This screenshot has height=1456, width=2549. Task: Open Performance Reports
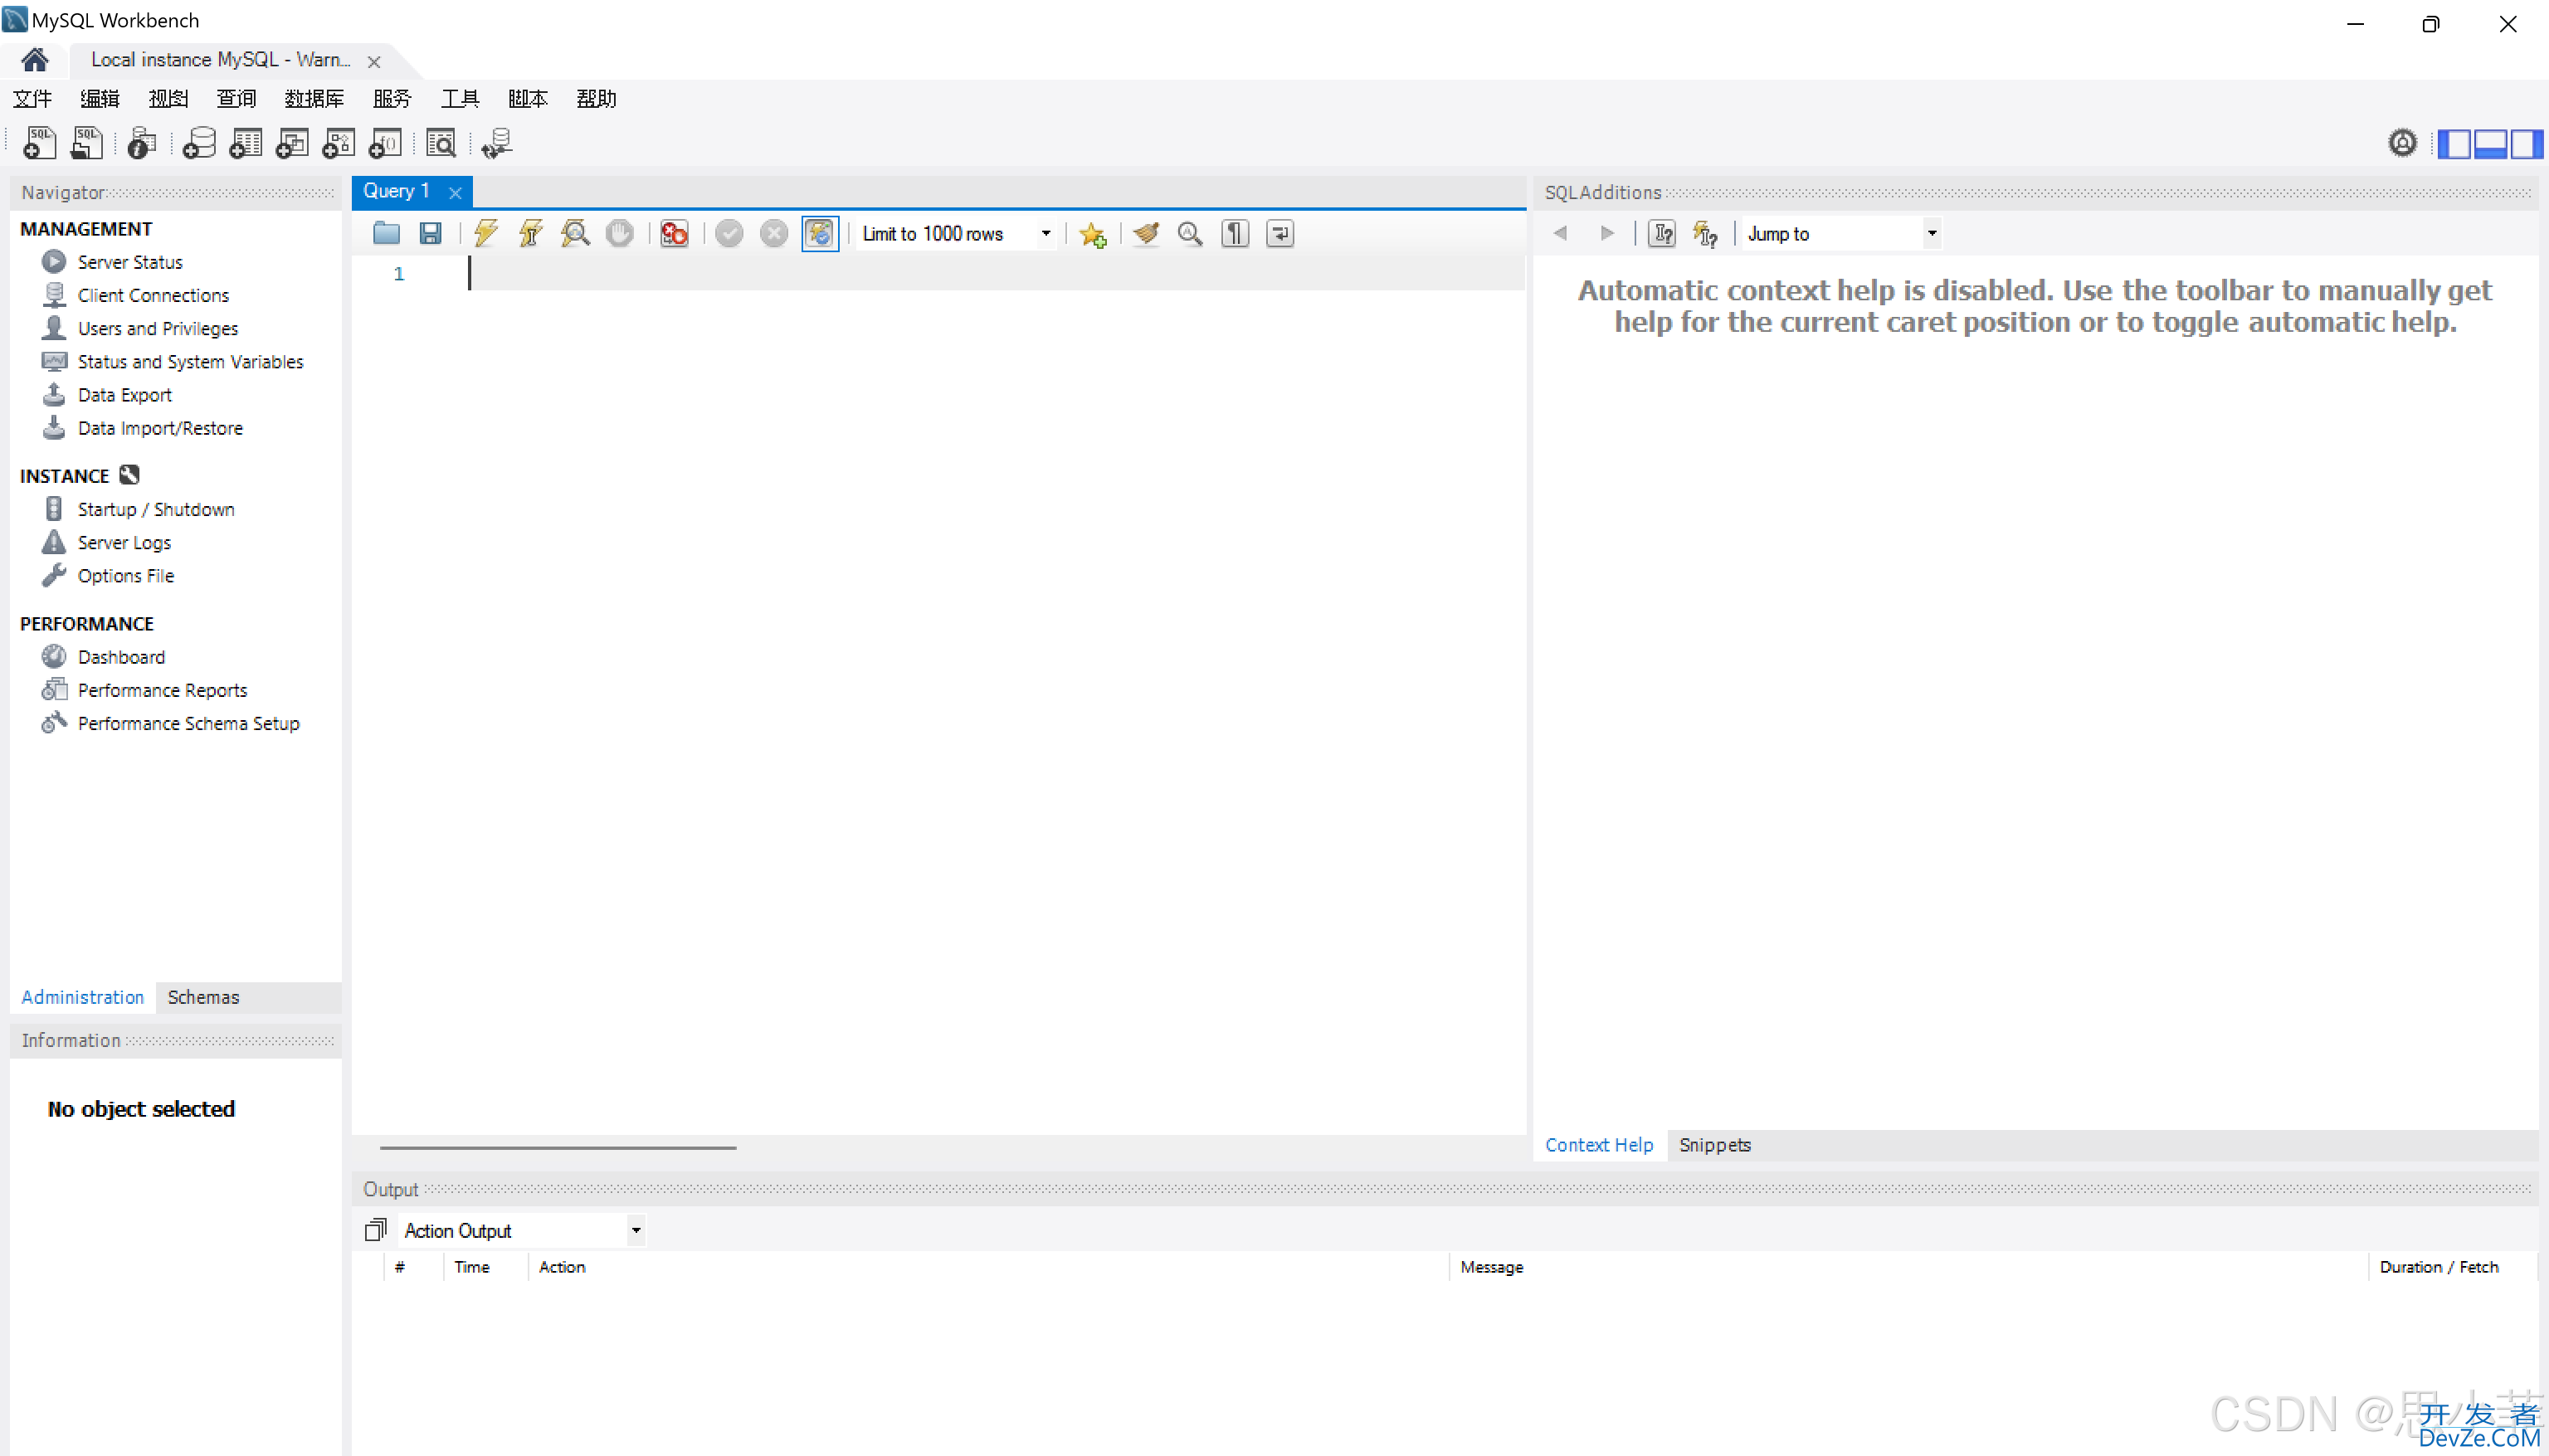tap(162, 690)
